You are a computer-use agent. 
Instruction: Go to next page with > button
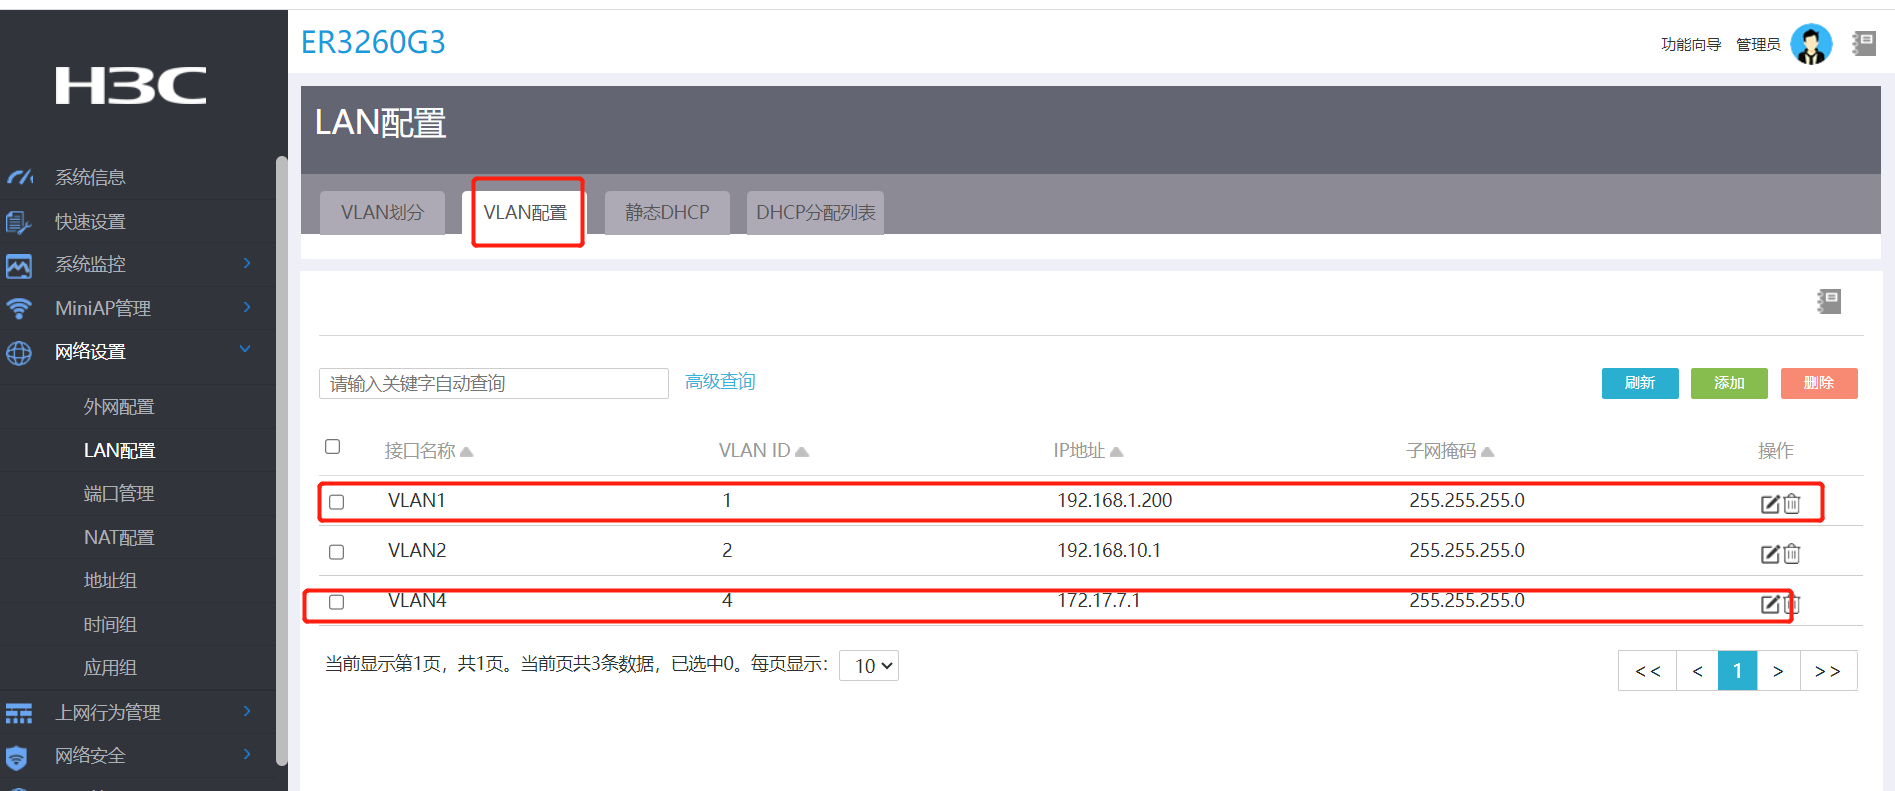[x=1778, y=671]
